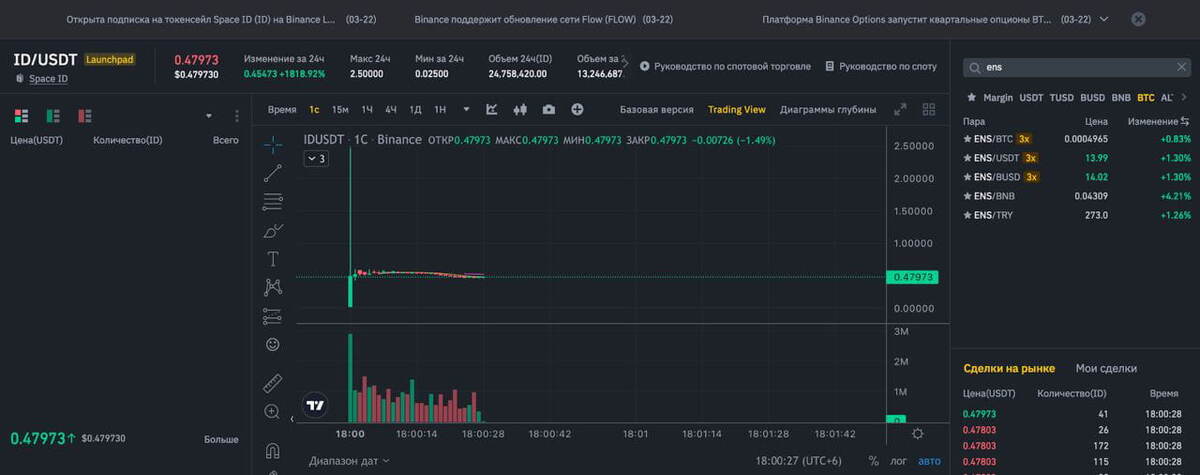The image size is (1200, 475).
Task: Open the emoji icons tool
Action: click(272, 344)
